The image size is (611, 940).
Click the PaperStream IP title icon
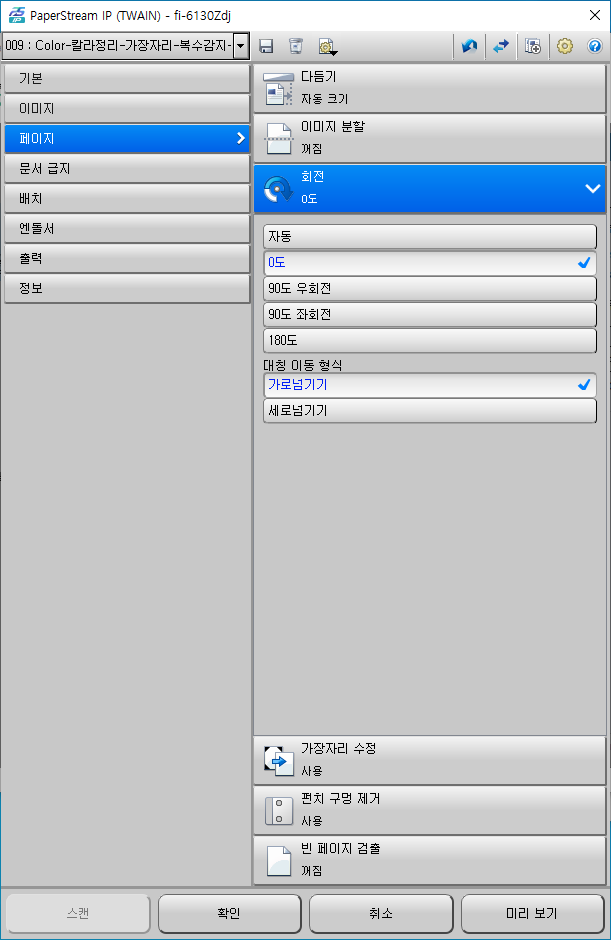point(16,15)
